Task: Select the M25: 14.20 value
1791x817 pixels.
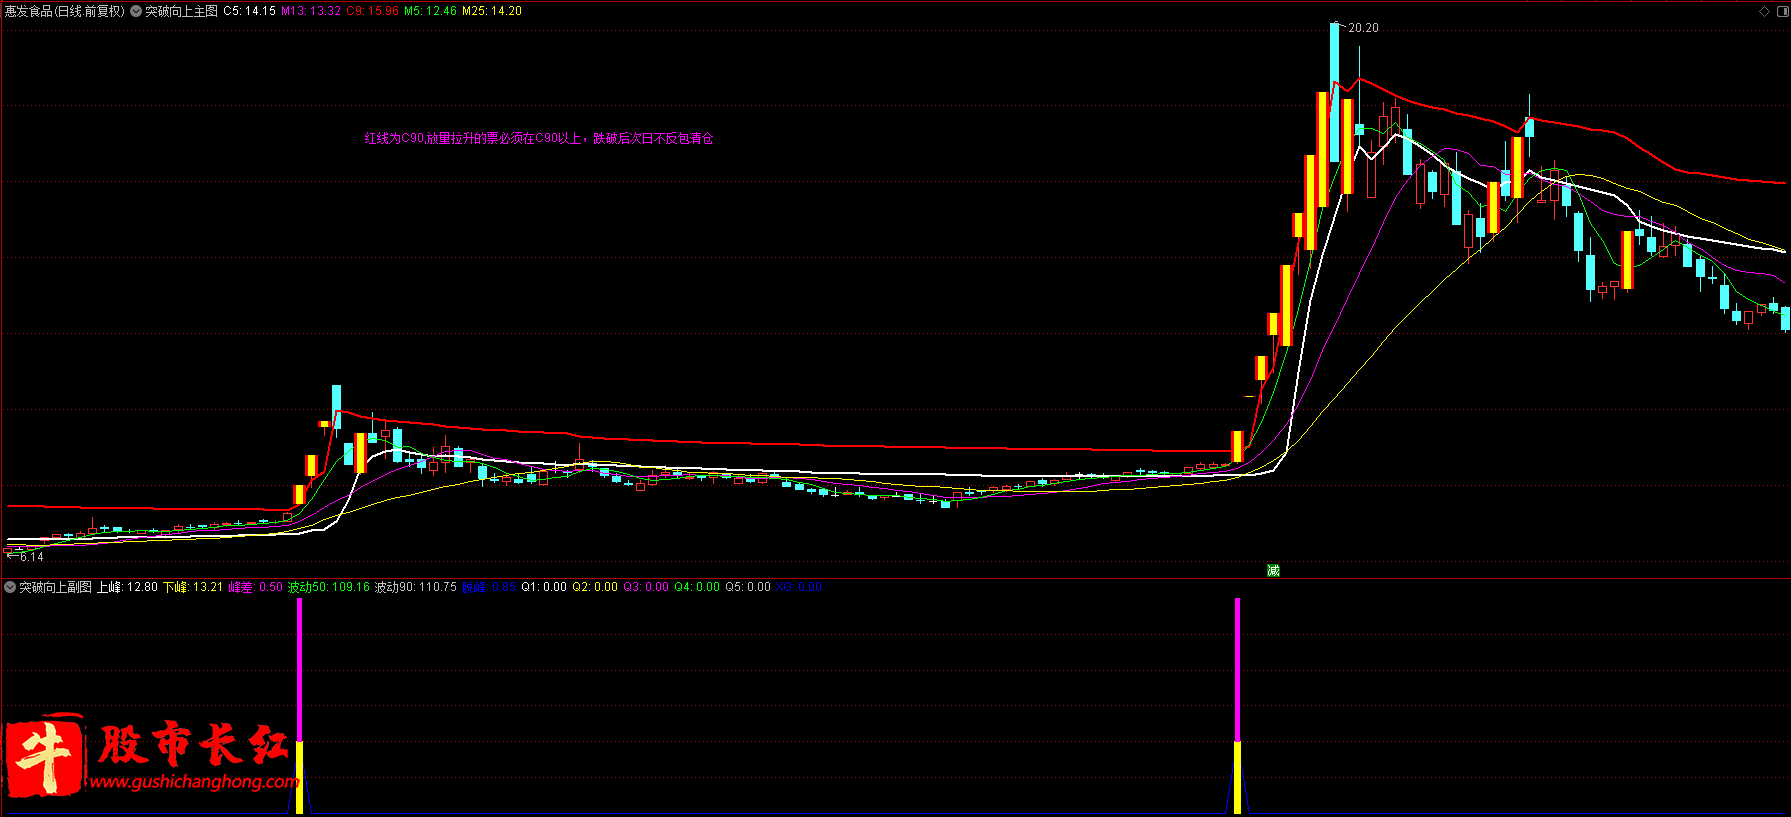Action: pos(492,11)
